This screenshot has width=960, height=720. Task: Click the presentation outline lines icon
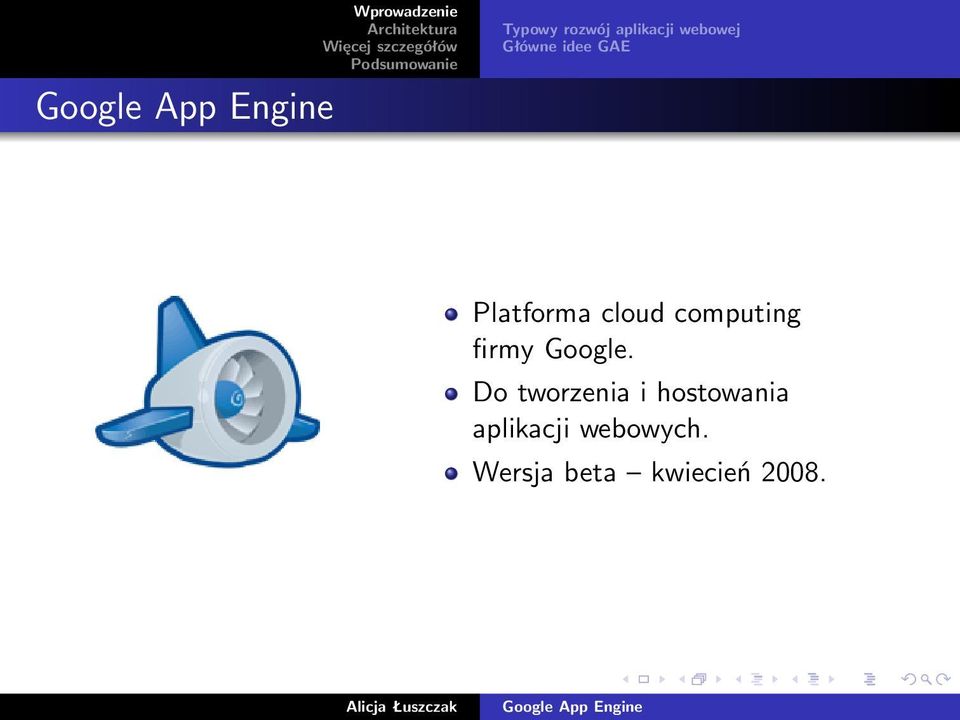coord(869,679)
